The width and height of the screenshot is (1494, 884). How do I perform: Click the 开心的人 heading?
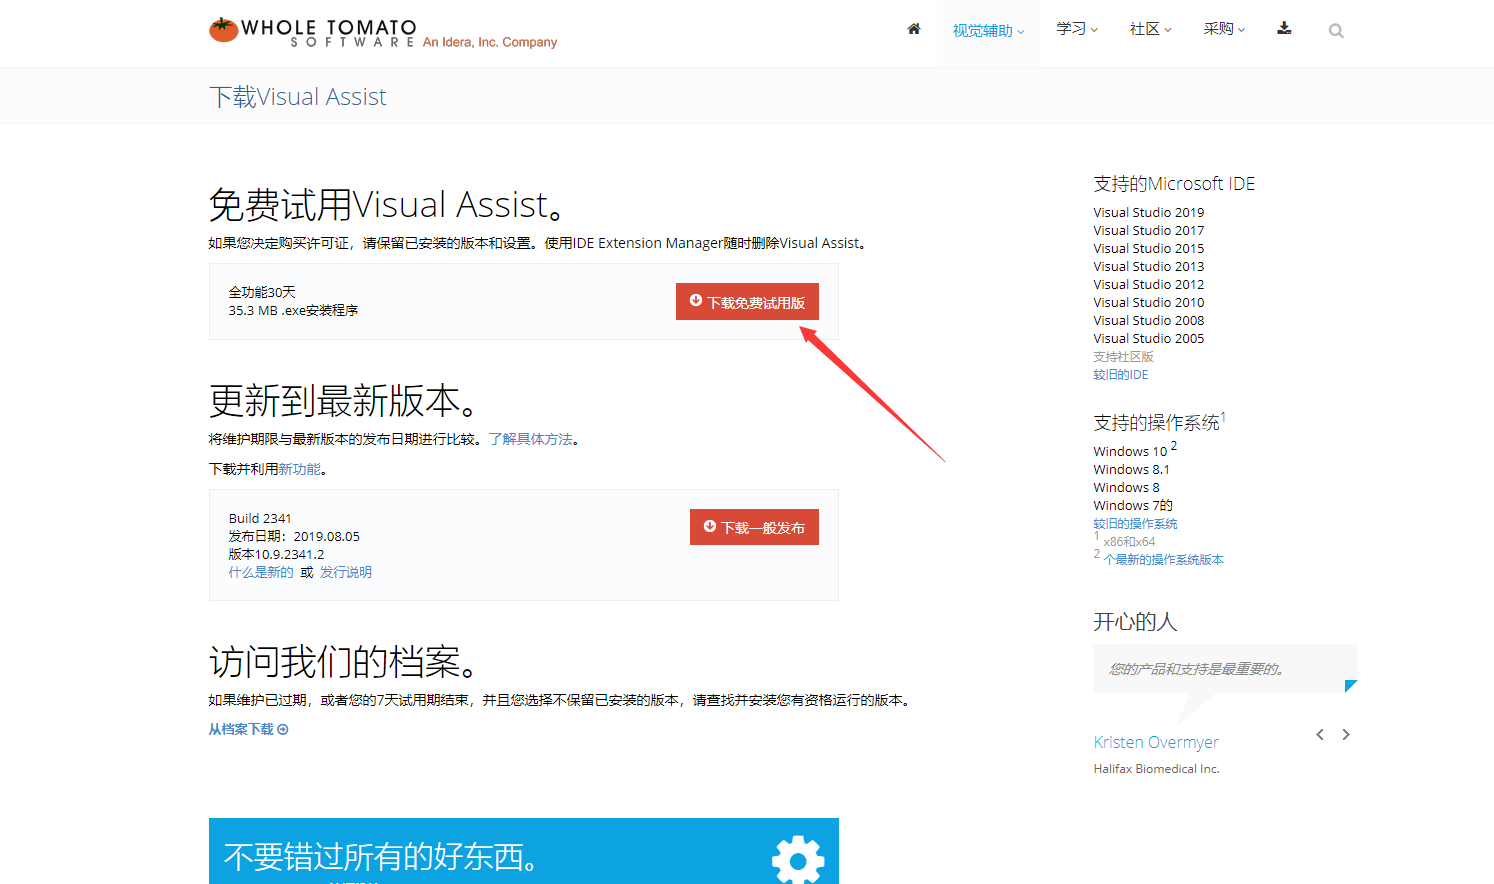[1135, 621]
